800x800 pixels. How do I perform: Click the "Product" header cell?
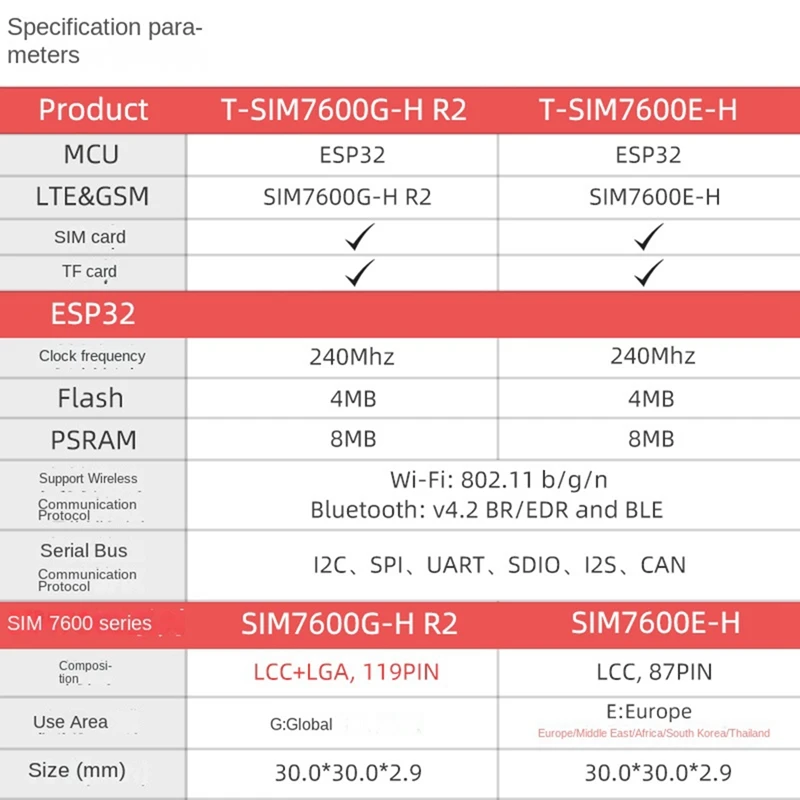click(93, 109)
